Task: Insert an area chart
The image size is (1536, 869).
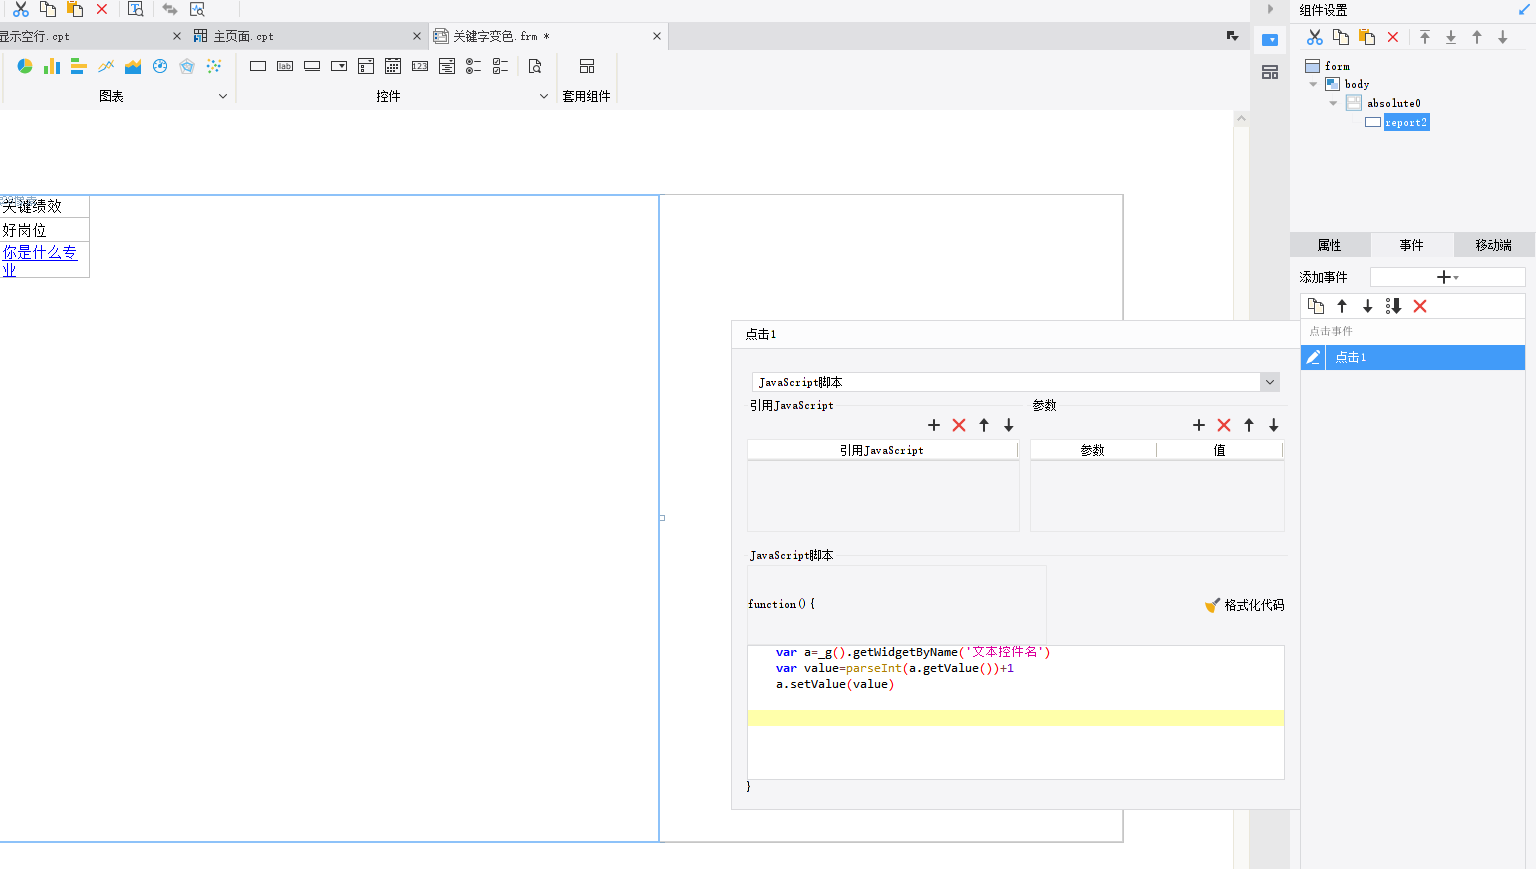Action: pos(133,66)
